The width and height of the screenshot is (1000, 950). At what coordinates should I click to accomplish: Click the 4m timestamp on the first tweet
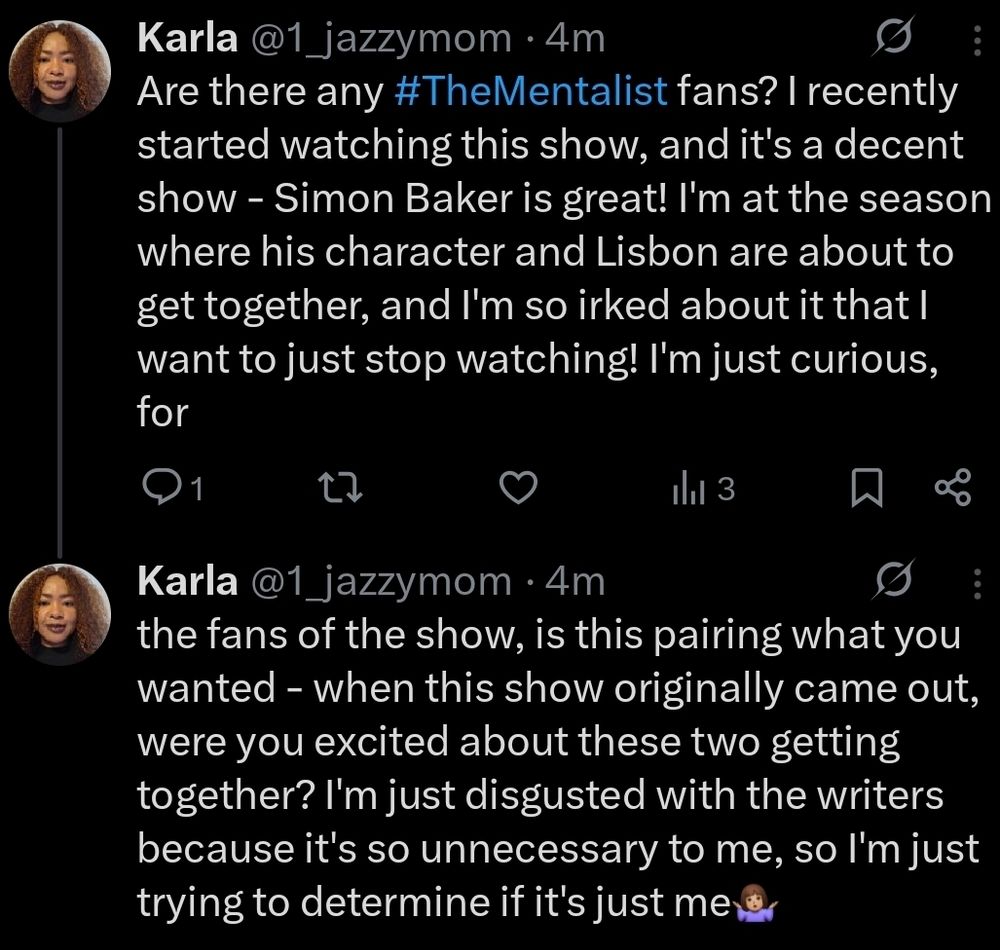577,38
